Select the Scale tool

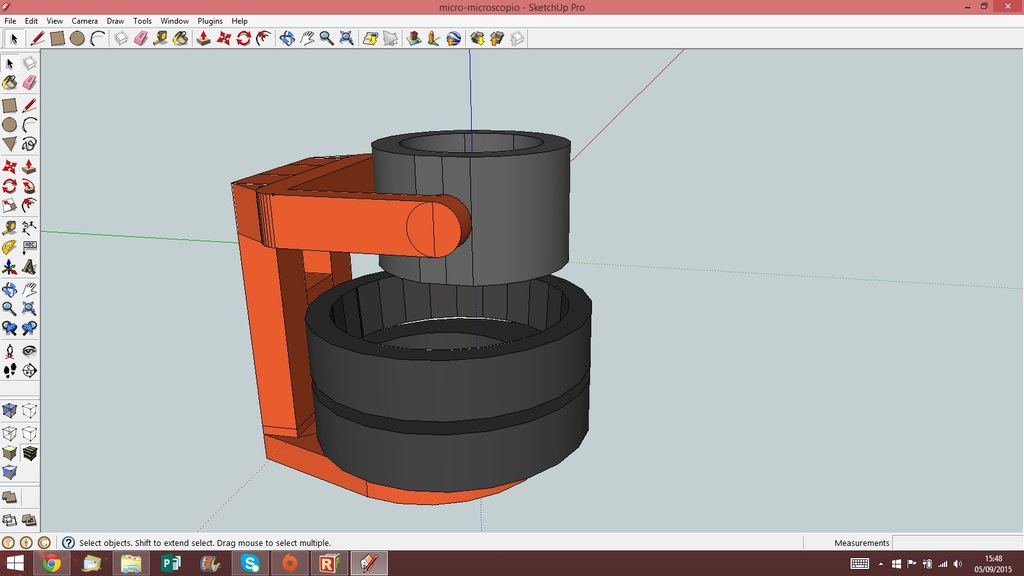9,206
